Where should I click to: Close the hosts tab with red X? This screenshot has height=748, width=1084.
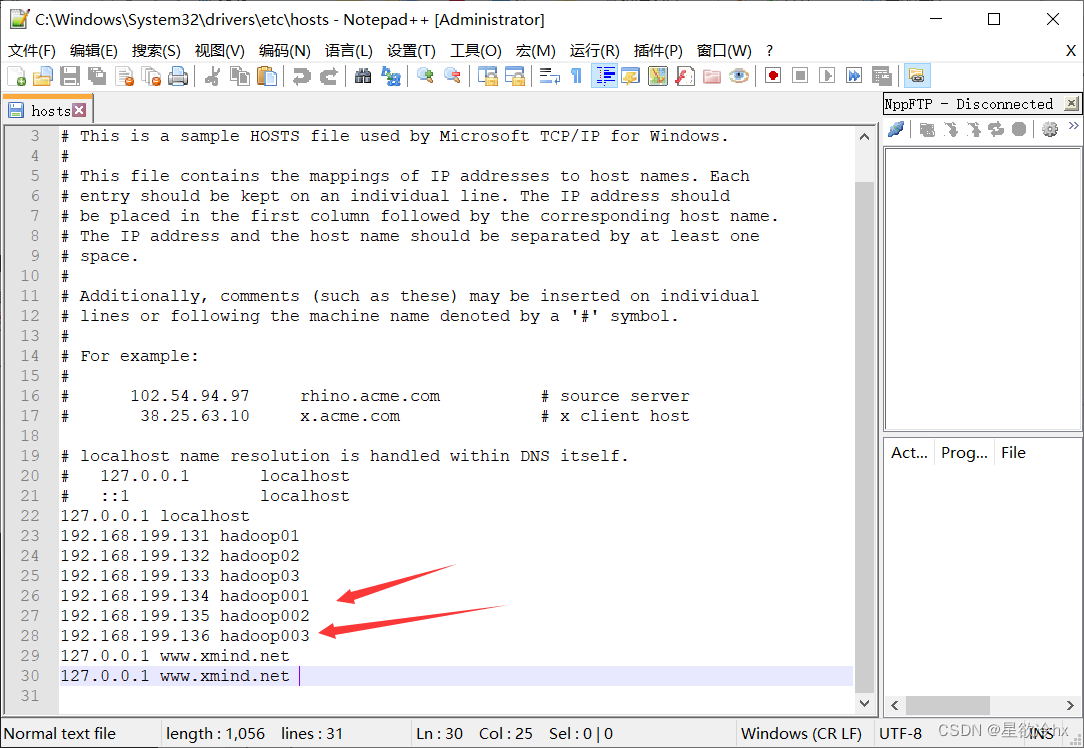click(80, 110)
